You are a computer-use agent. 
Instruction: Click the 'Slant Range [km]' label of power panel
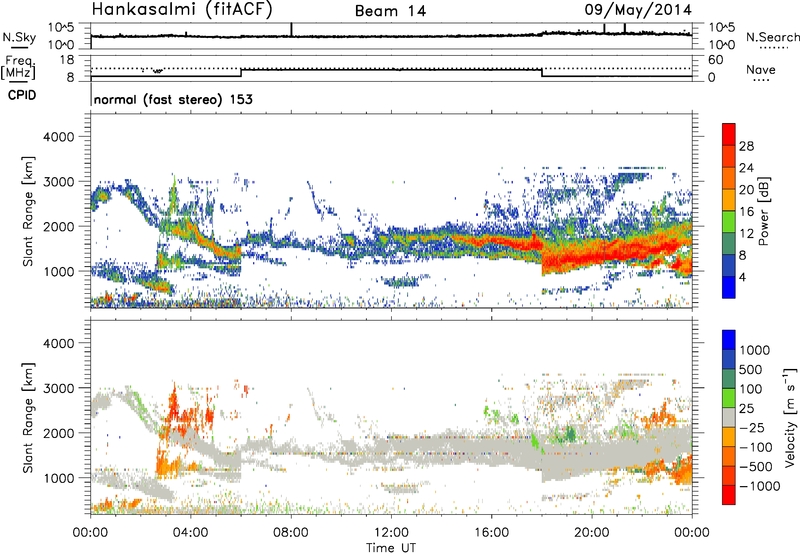(x=28, y=212)
